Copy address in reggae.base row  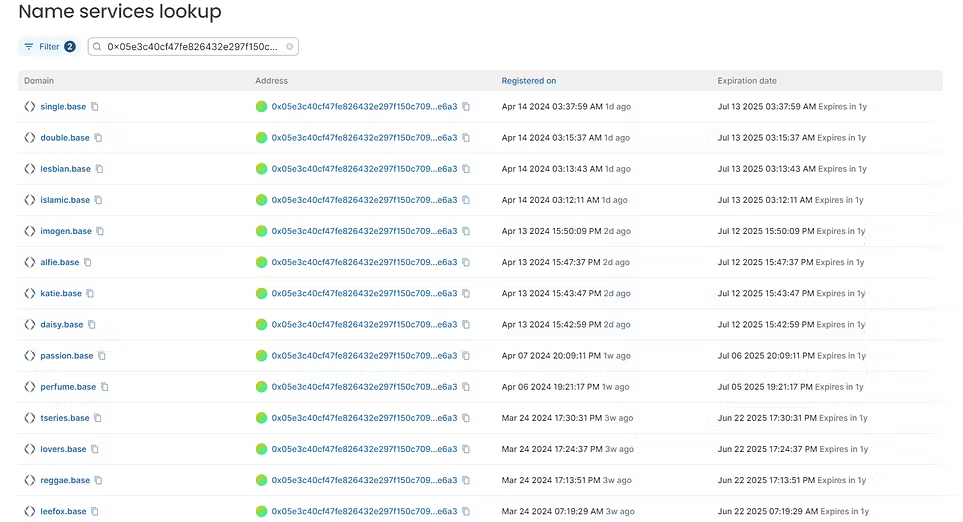466,480
